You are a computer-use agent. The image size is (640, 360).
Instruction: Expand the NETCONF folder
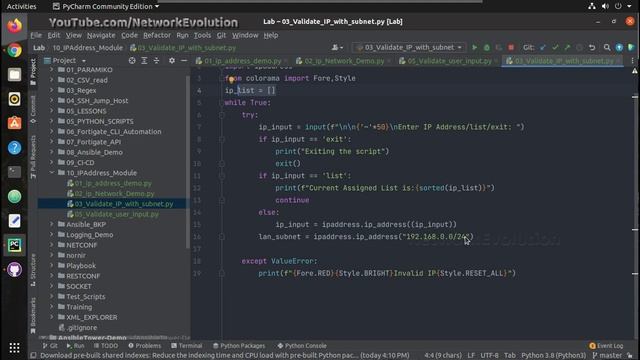[52, 245]
